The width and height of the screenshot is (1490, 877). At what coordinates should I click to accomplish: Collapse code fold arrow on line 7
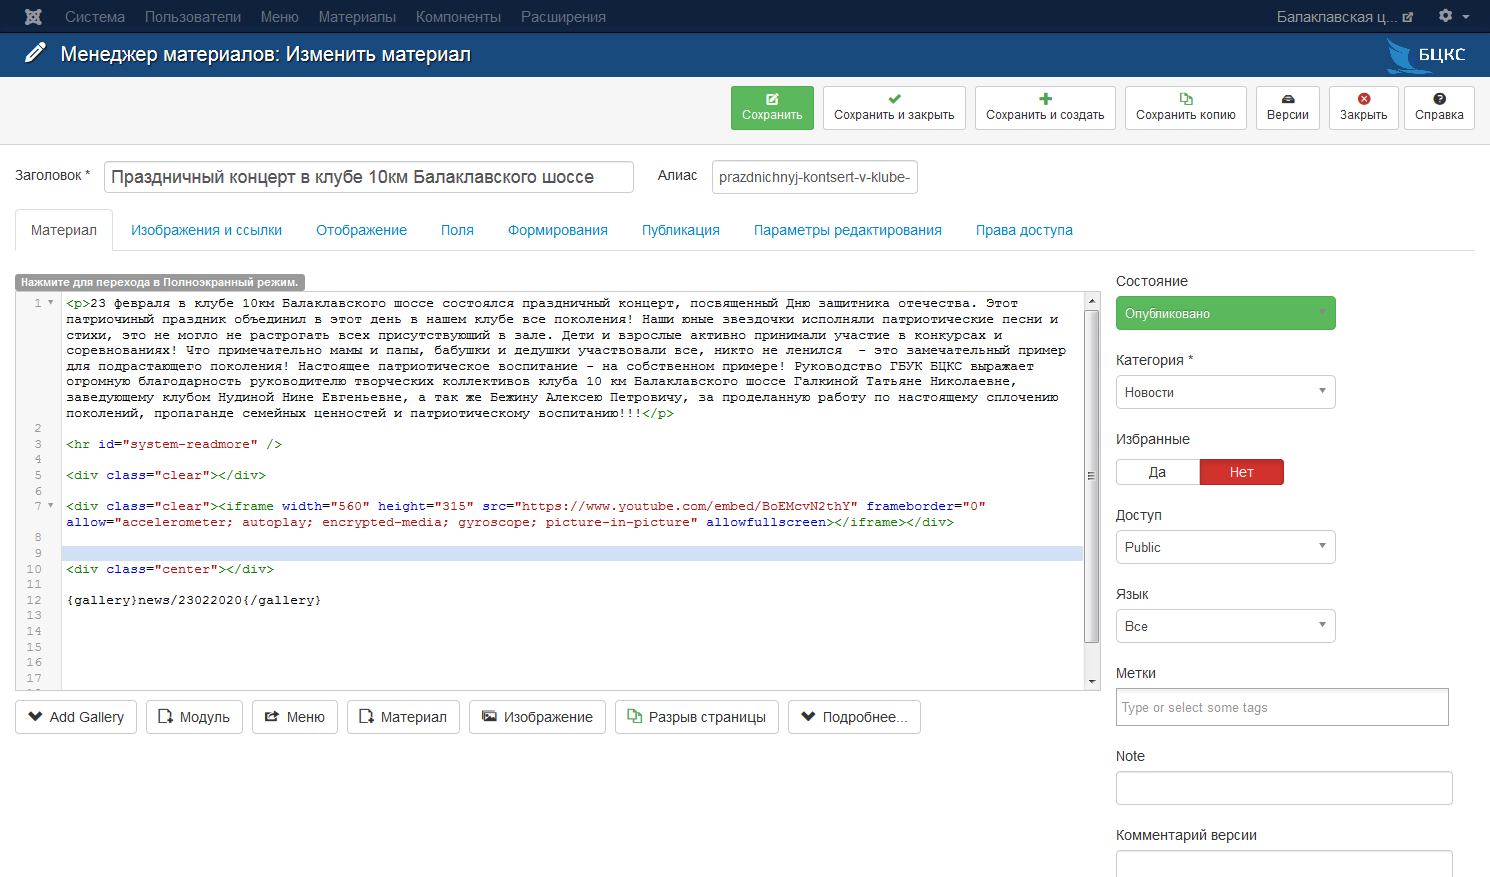pyautogui.click(x=51, y=506)
